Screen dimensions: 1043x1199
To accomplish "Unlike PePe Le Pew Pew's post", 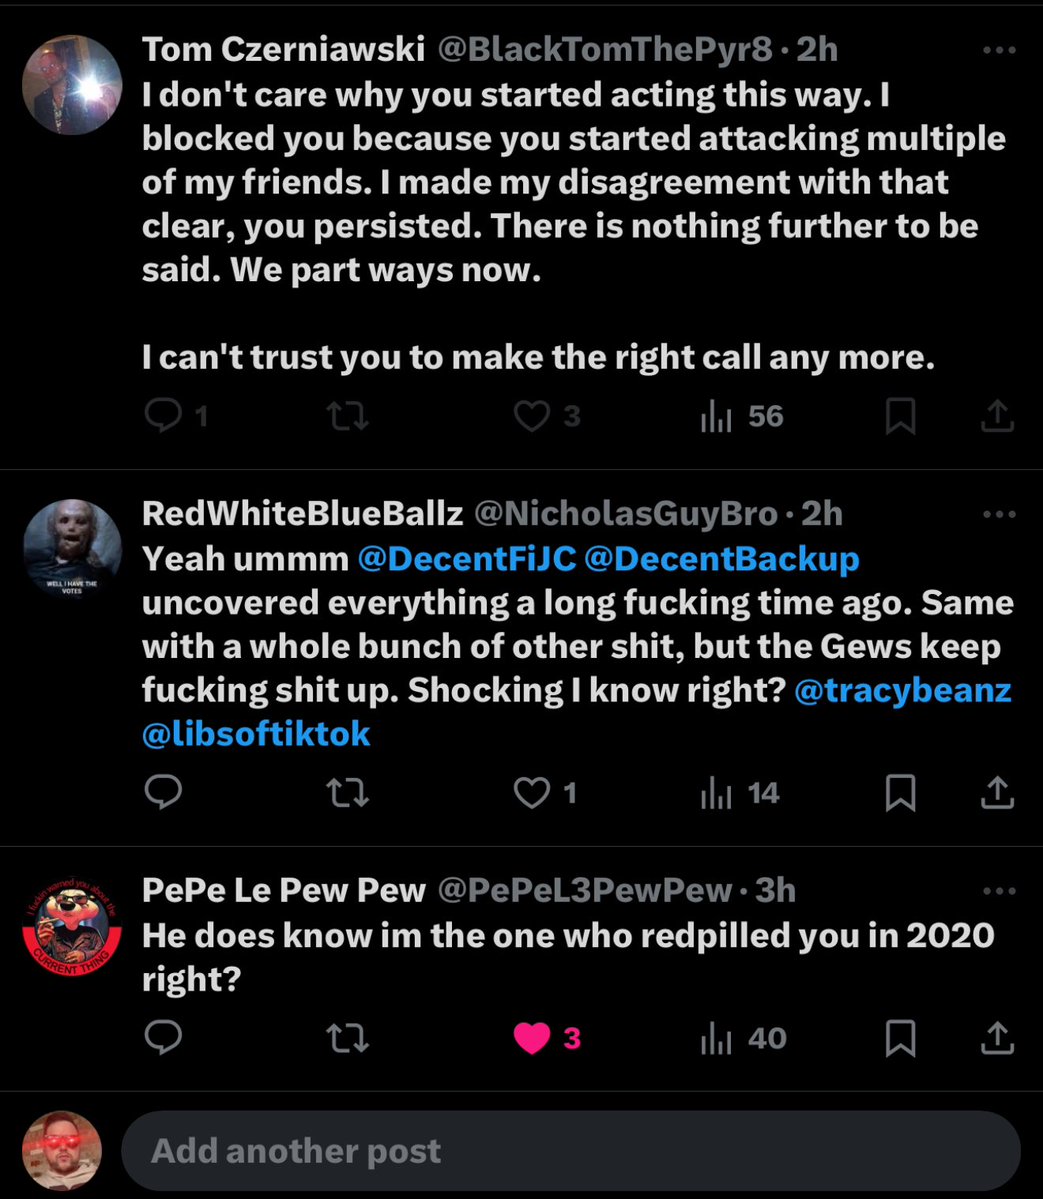I will coord(532,1039).
